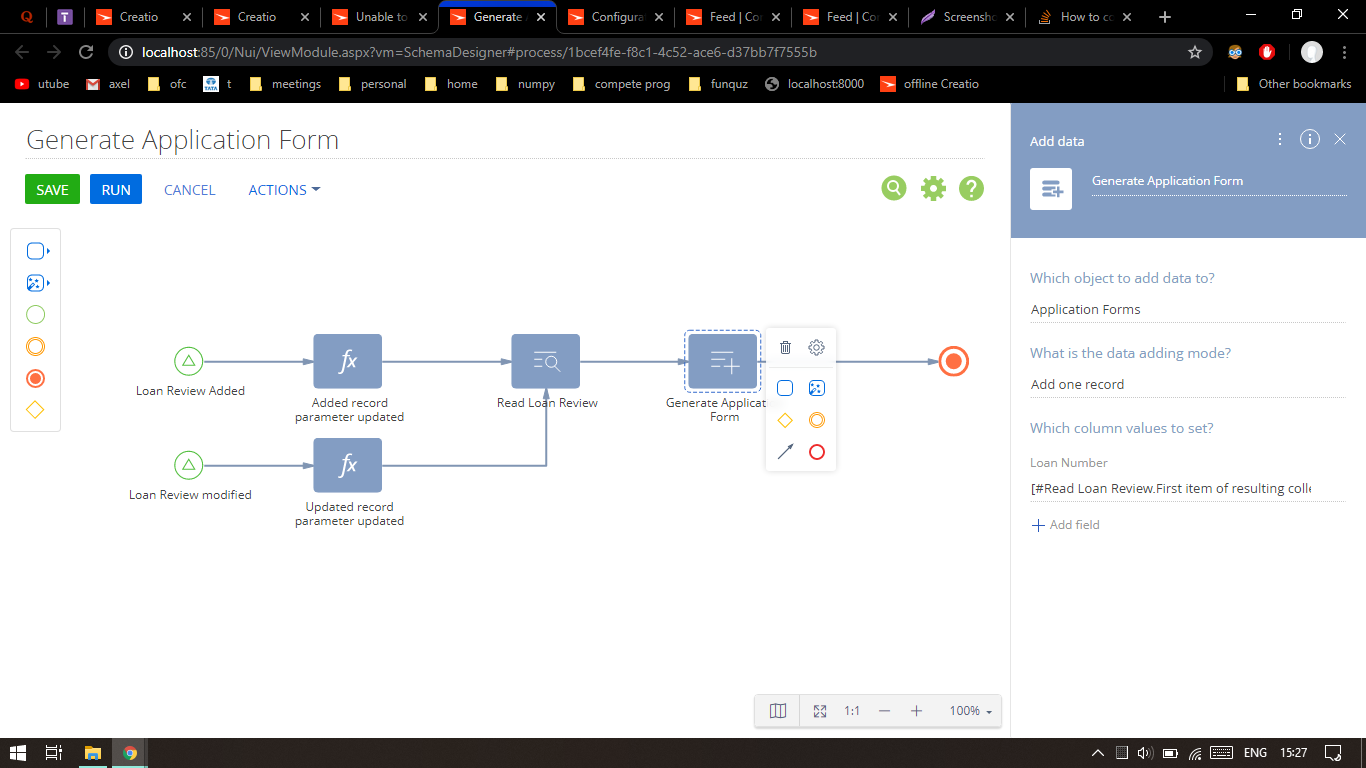
Task: Switch to the 'Unable to' browser tab
Action: 379,17
